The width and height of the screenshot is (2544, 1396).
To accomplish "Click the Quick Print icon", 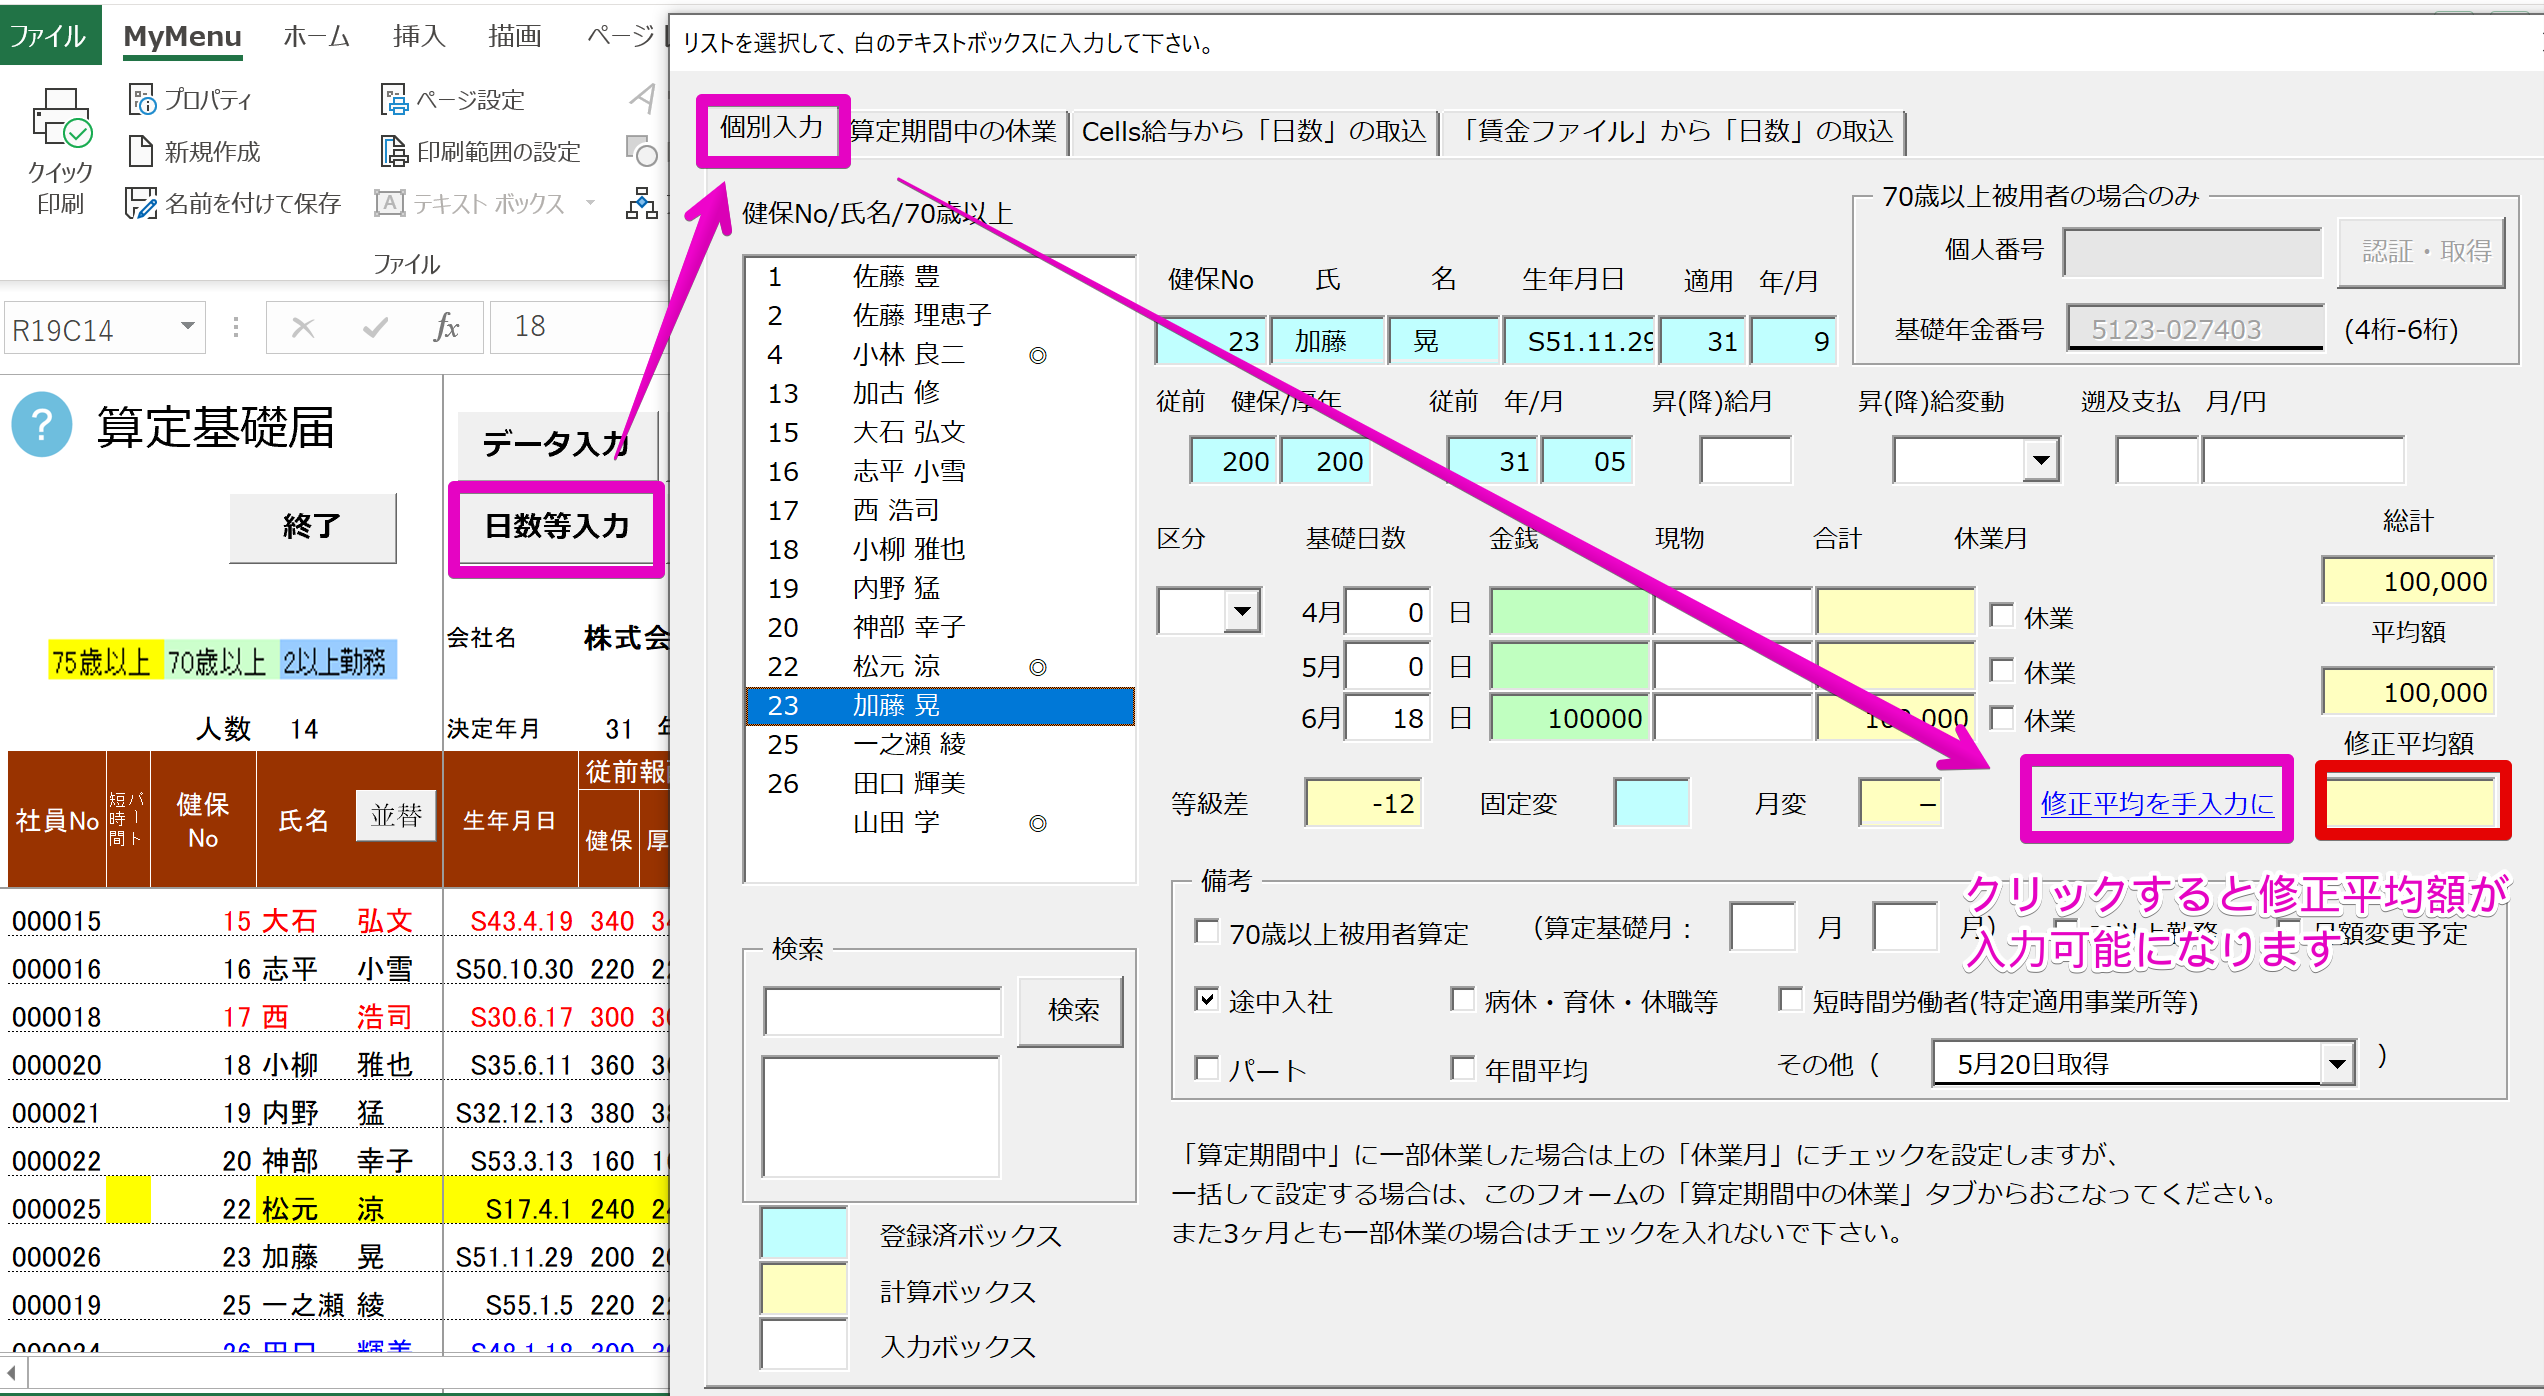I will (61, 120).
